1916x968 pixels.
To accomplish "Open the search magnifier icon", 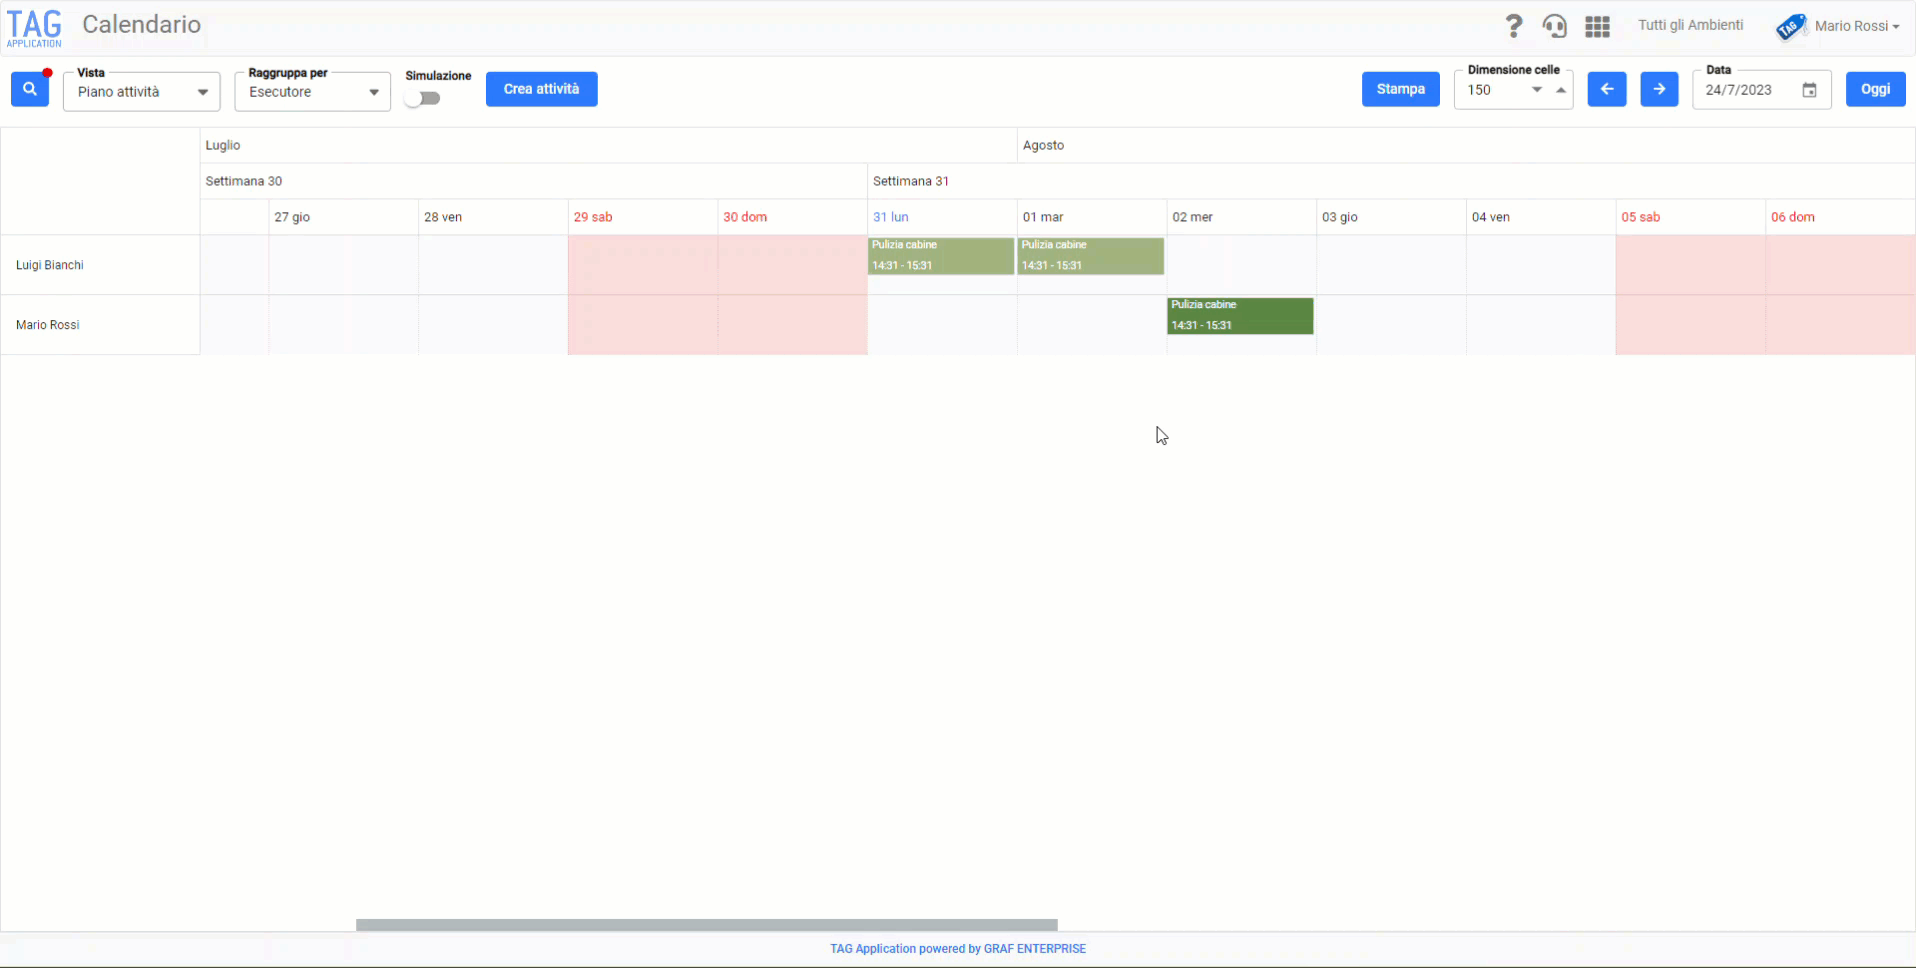I will (29, 89).
